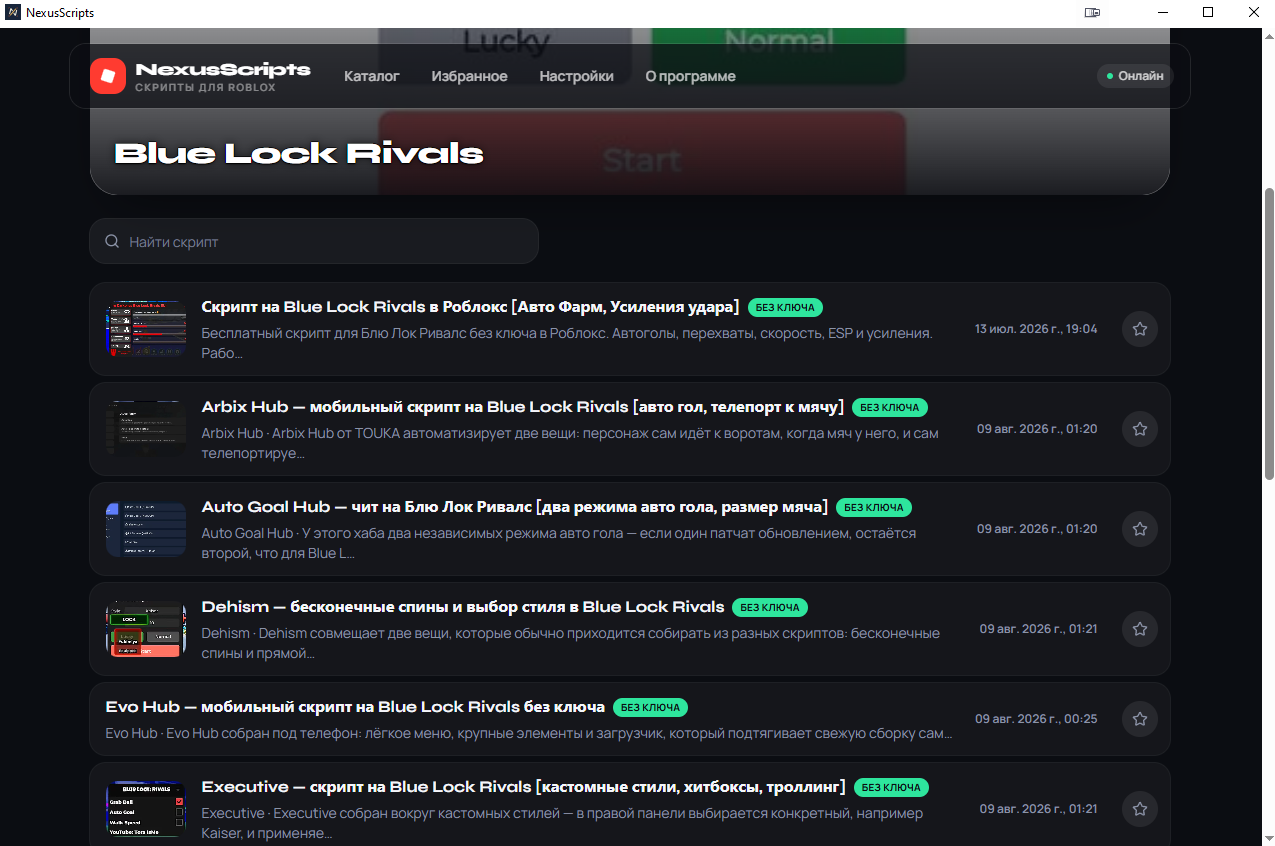The height and width of the screenshot is (846, 1275).
Task: Star the Arbix Hub script
Action: coord(1140,428)
